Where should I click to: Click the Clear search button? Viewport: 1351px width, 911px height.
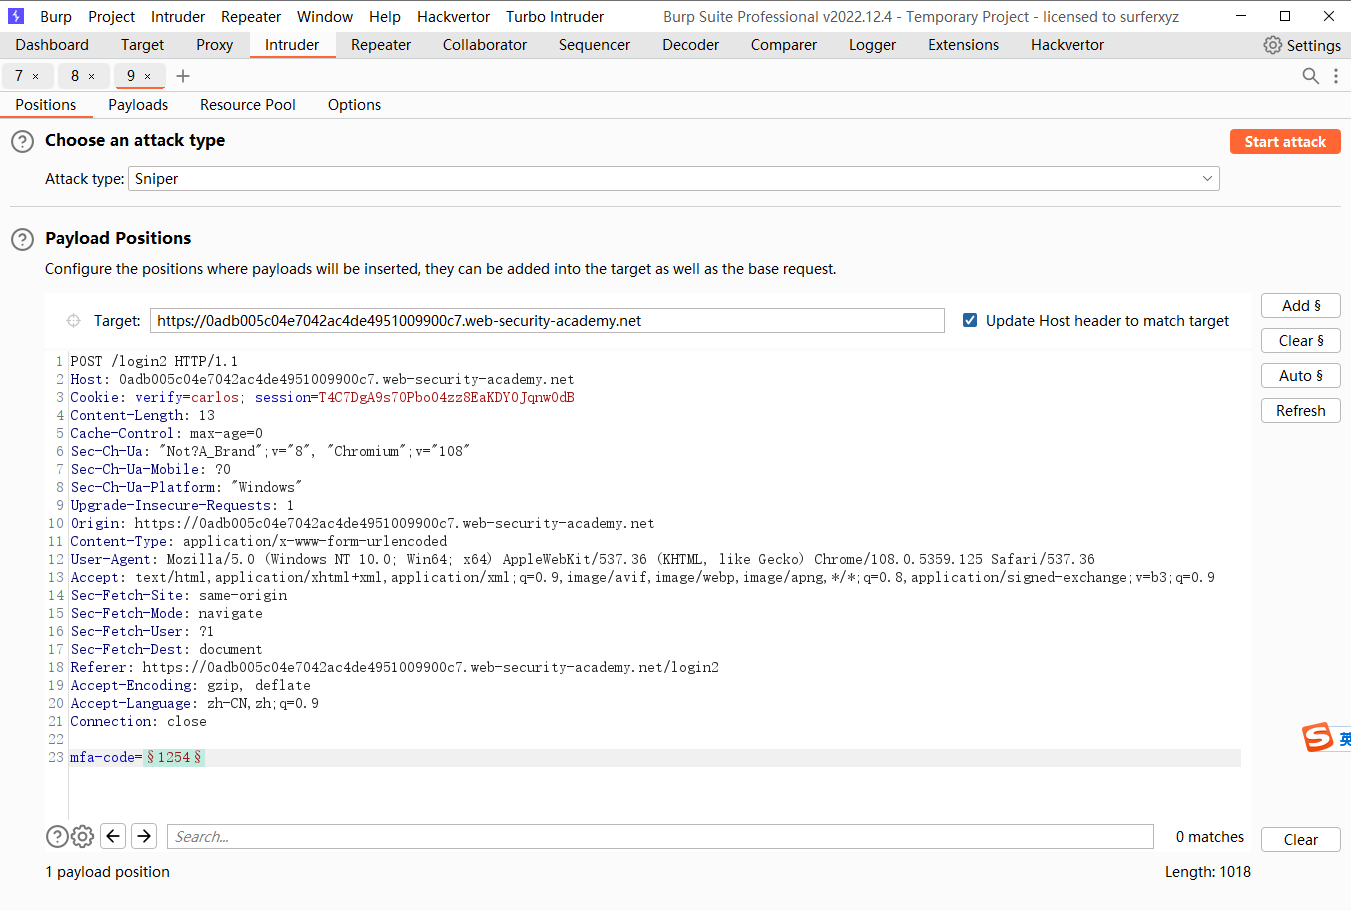click(1301, 840)
